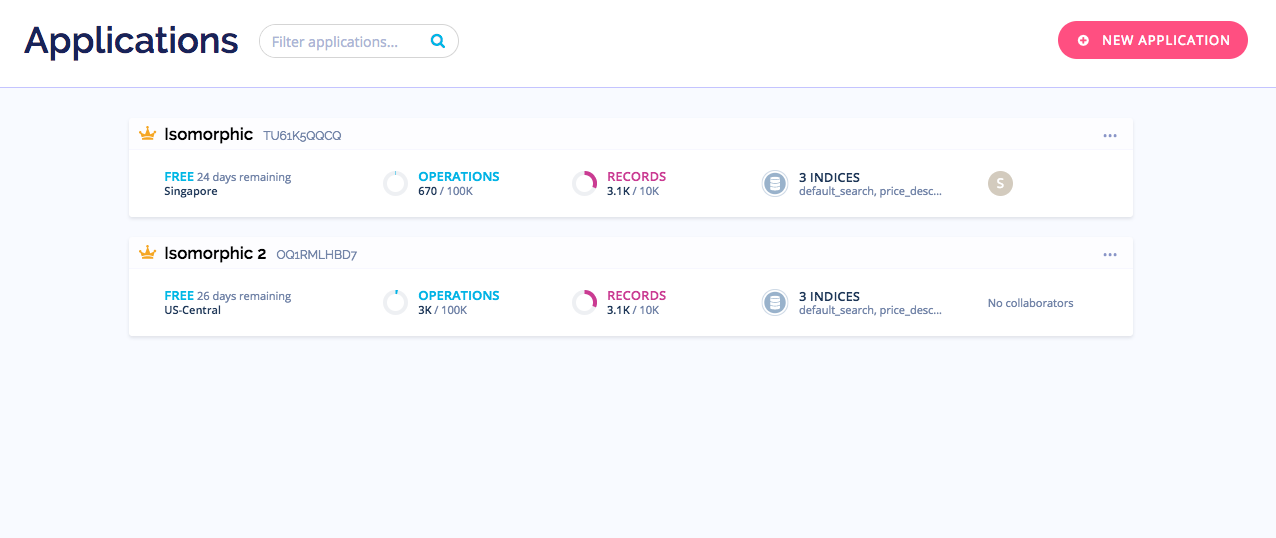Click the operations usage ring for Isomorphic 2
This screenshot has height=538, width=1276.
tap(396, 303)
